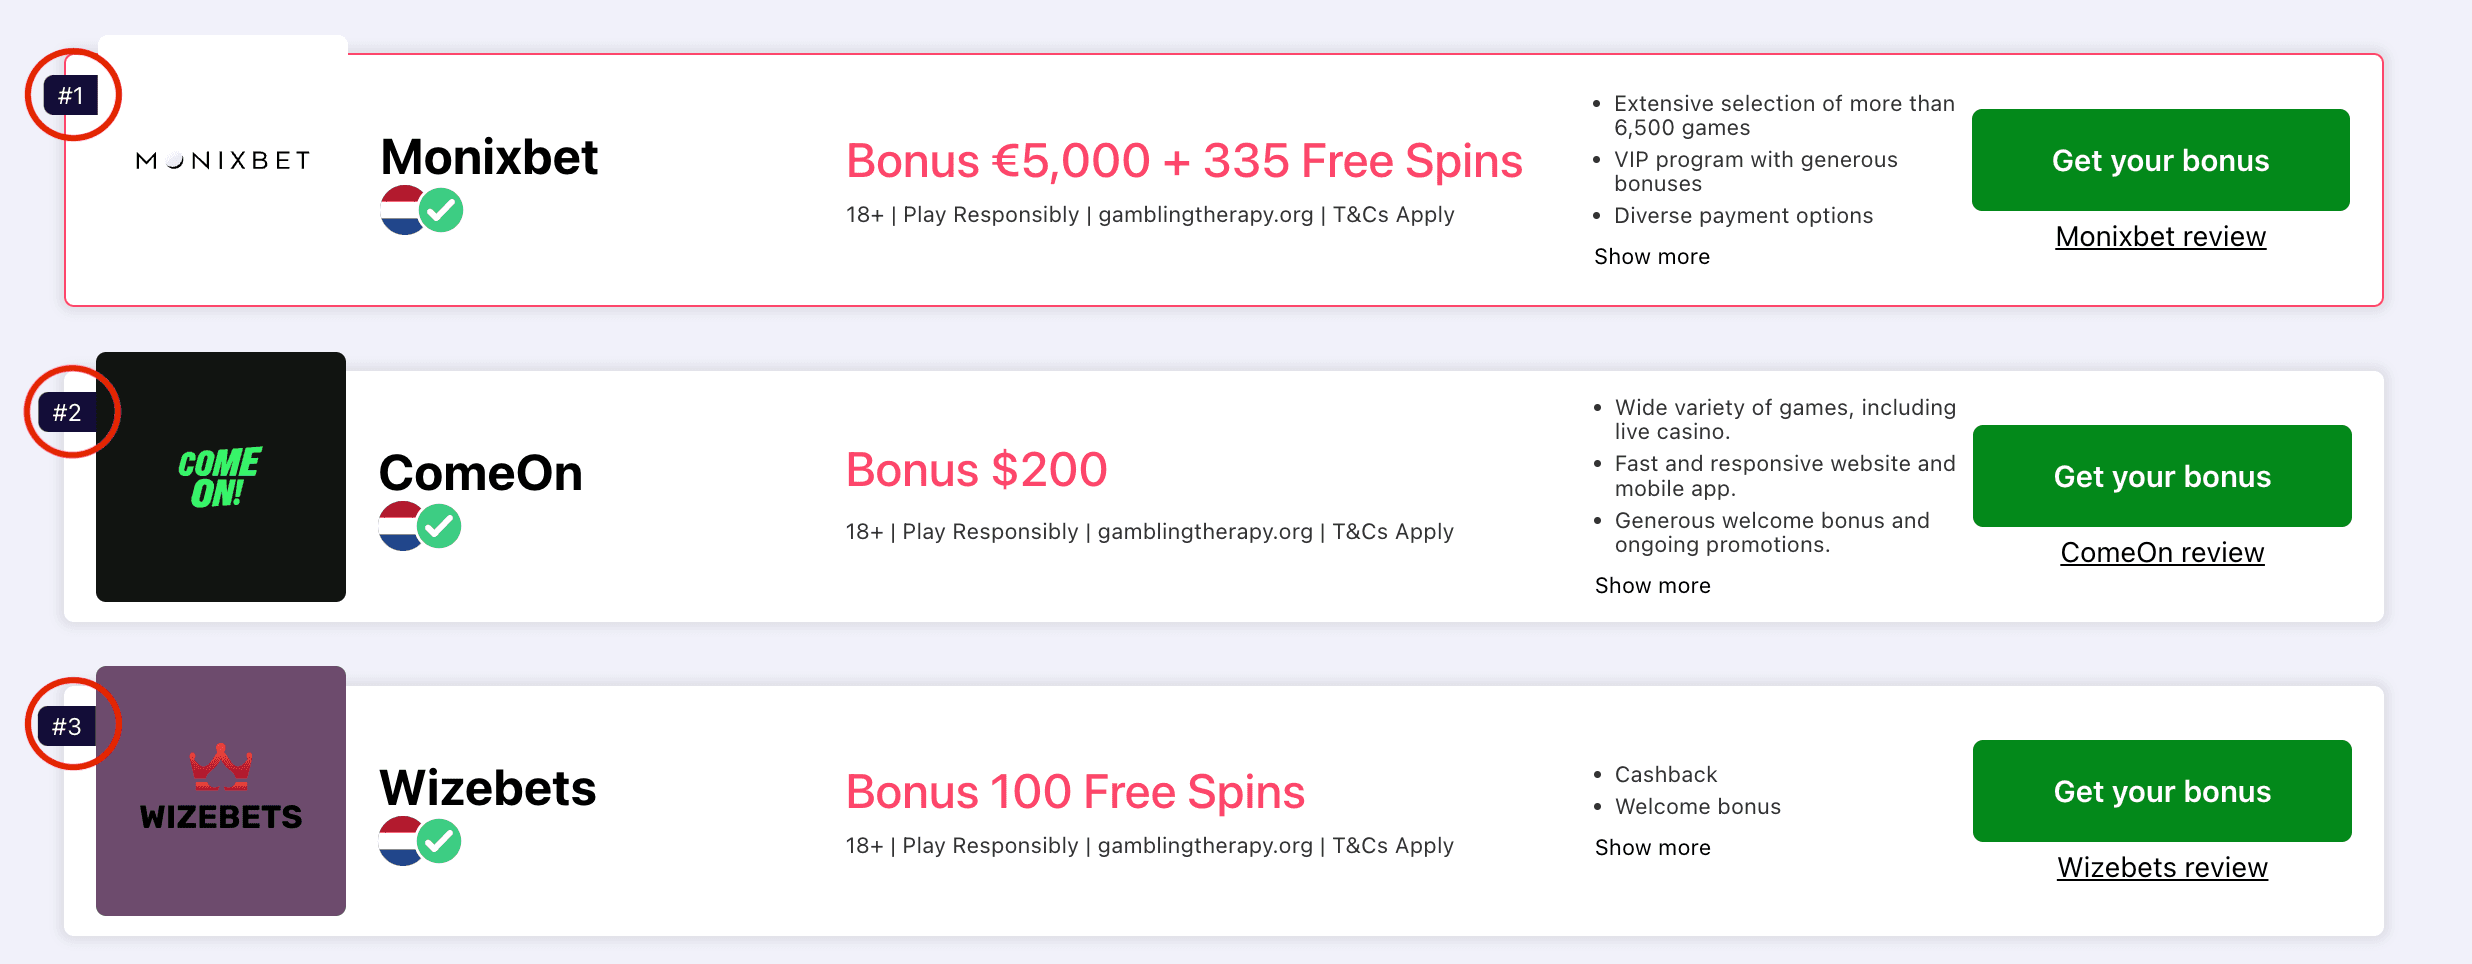
Task: Click Monixbet's Netherlands flag icon
Action: [x=399, y=211]
